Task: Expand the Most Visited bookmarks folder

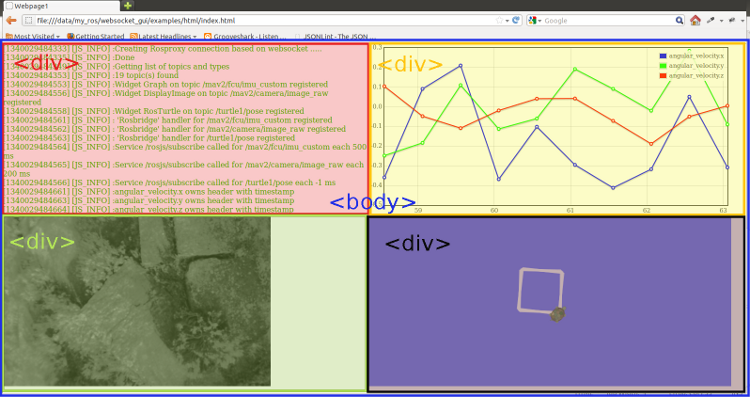Action: tap(33, 36)
